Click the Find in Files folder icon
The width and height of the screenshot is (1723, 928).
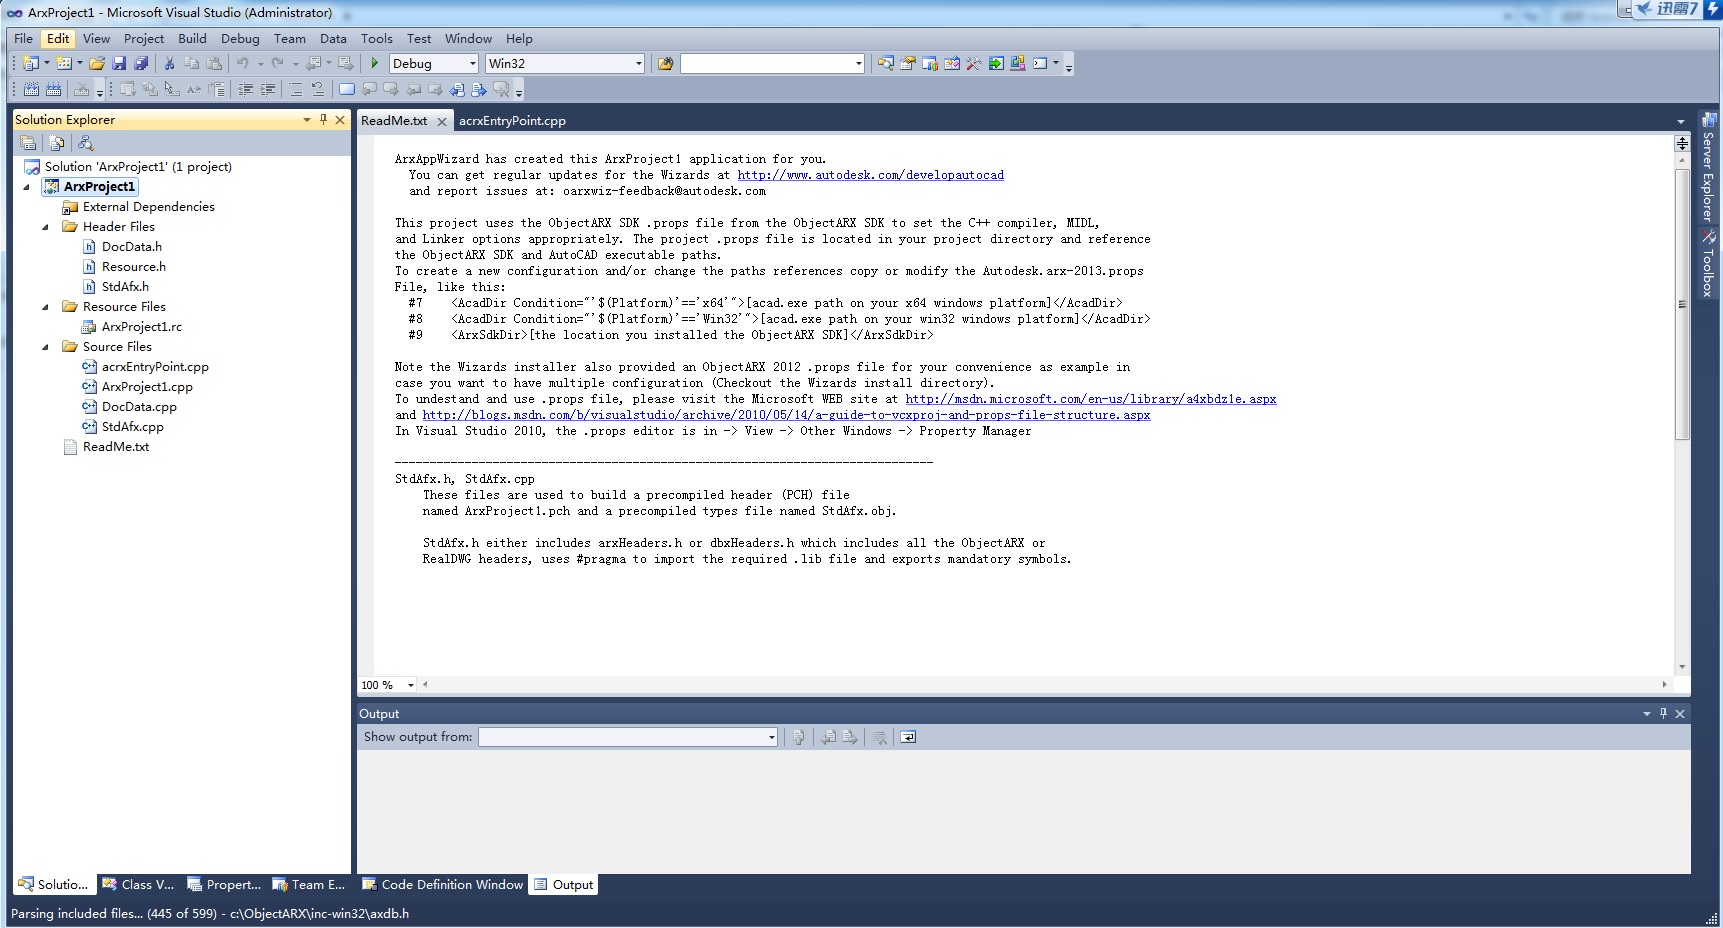click(x=665, y=63)
